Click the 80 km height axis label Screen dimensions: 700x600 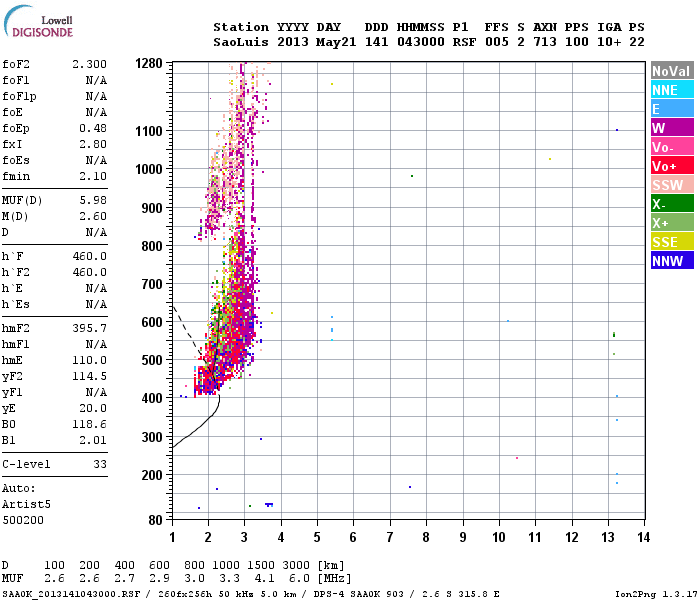155,520
